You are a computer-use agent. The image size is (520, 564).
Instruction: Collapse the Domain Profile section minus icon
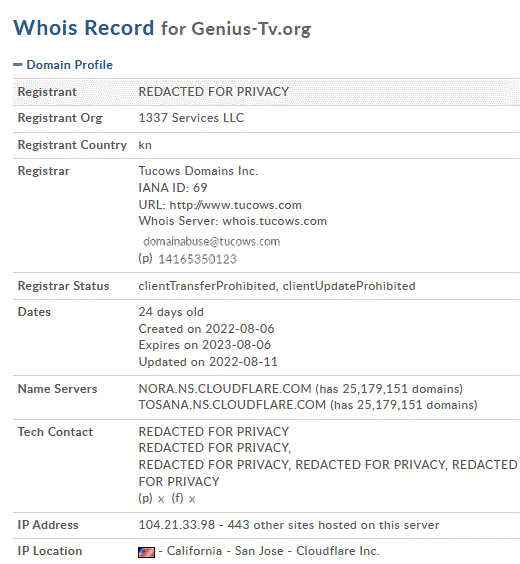(x=18, y=65)
